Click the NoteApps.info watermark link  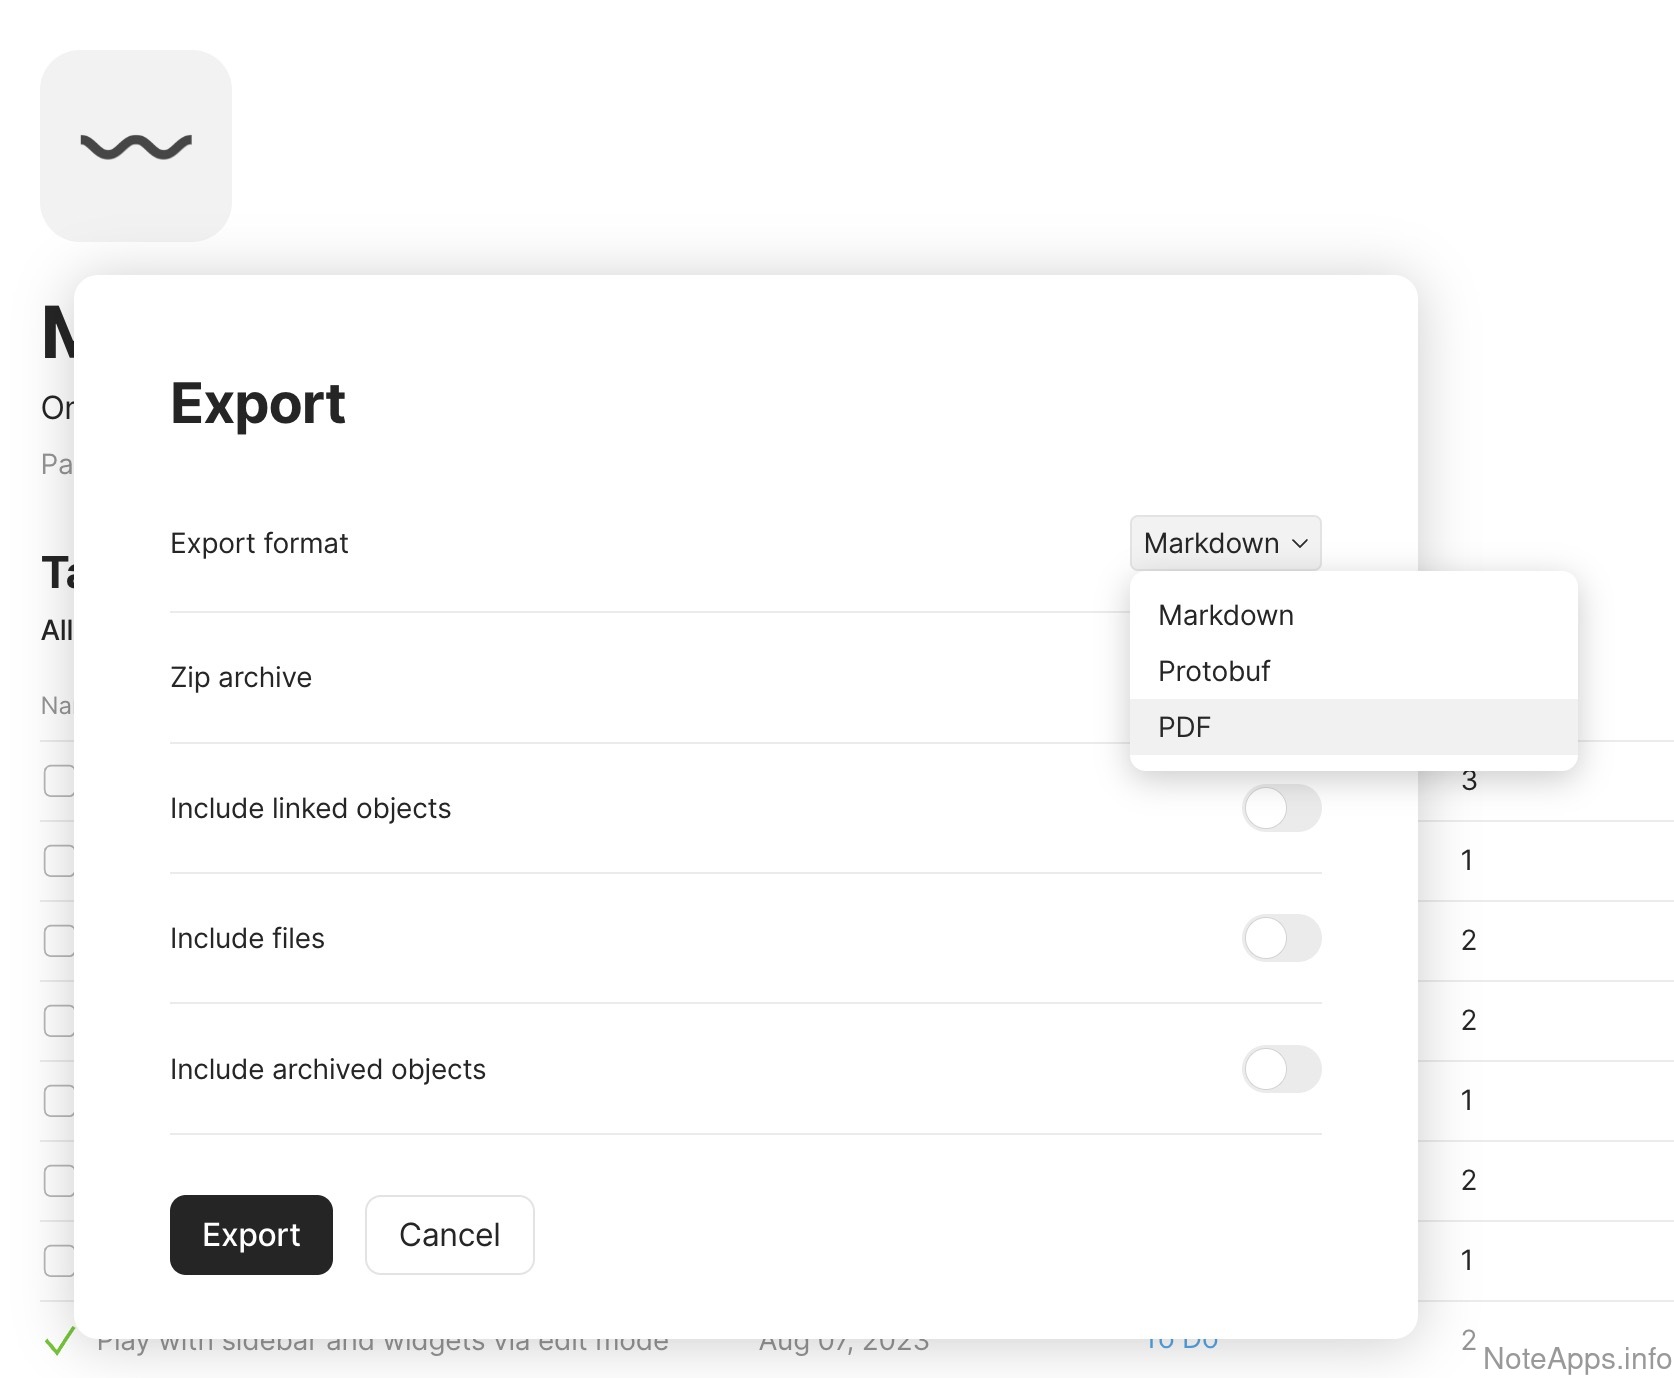pos(1577,1358)
